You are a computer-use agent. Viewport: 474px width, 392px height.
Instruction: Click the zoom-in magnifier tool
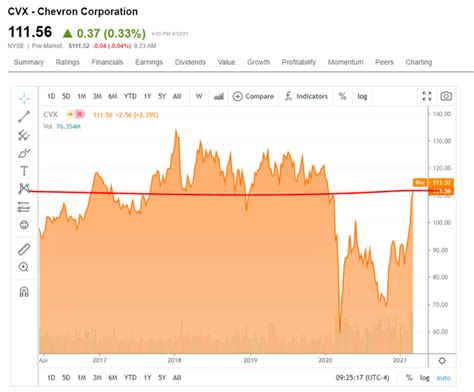(x=24, y=267)
